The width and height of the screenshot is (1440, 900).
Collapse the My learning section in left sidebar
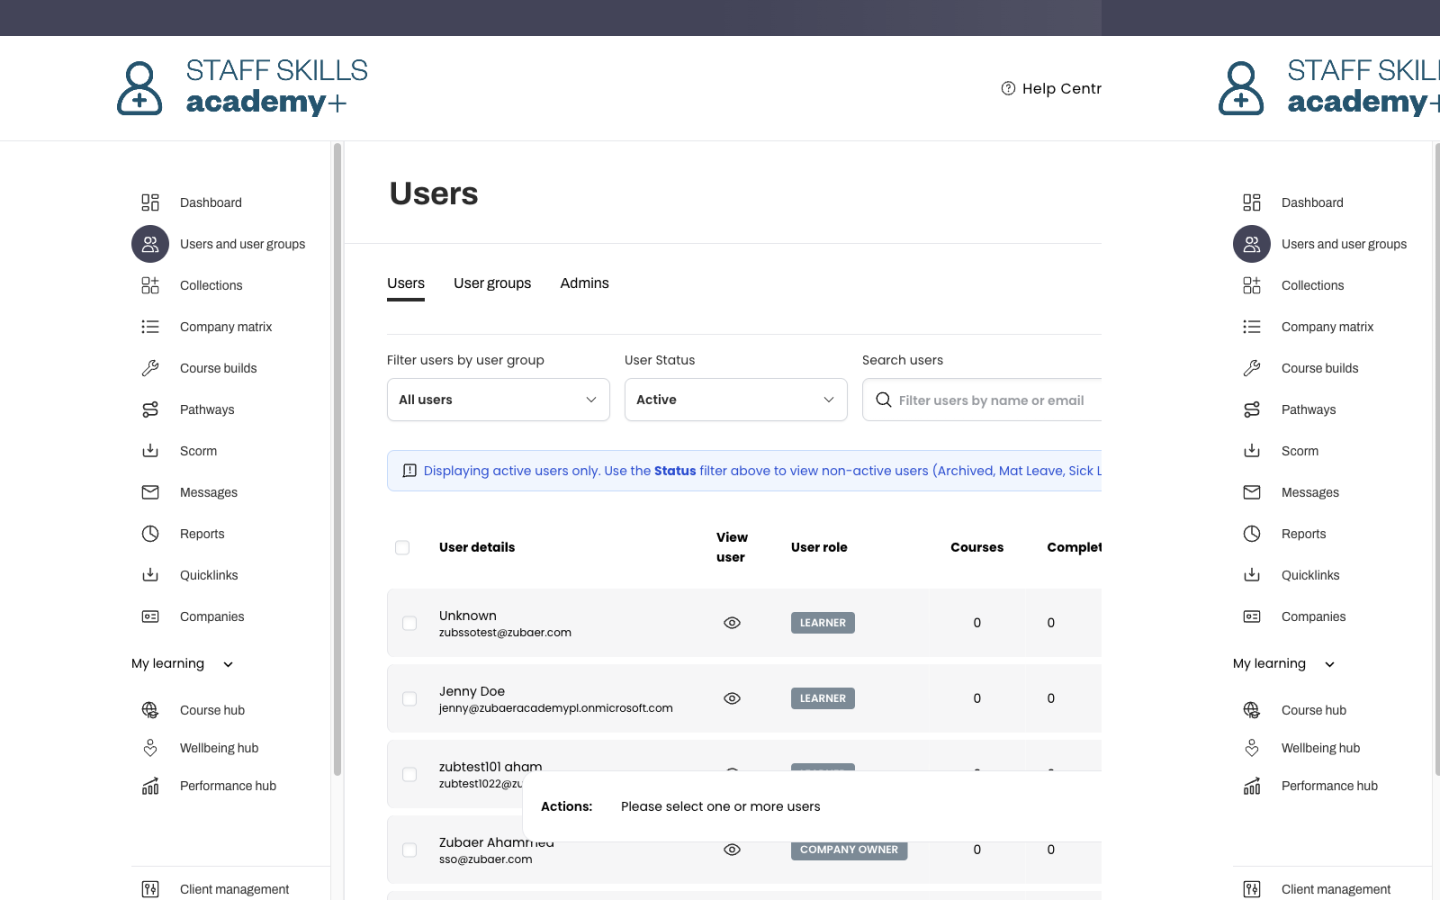[182, 664]
